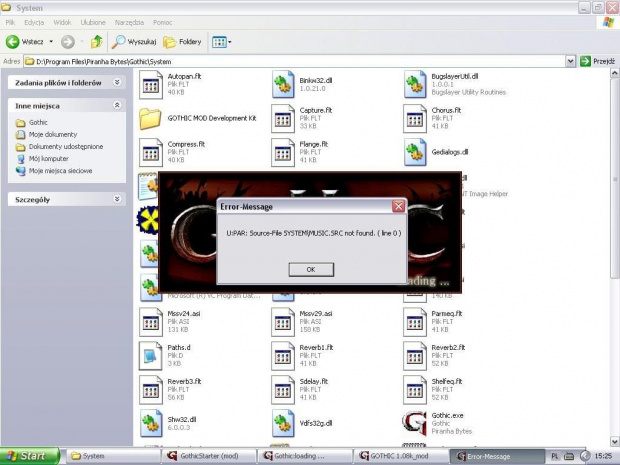Select the Reverb1.flt file icon
620x465 pixels.
click(x=283, y=356)
